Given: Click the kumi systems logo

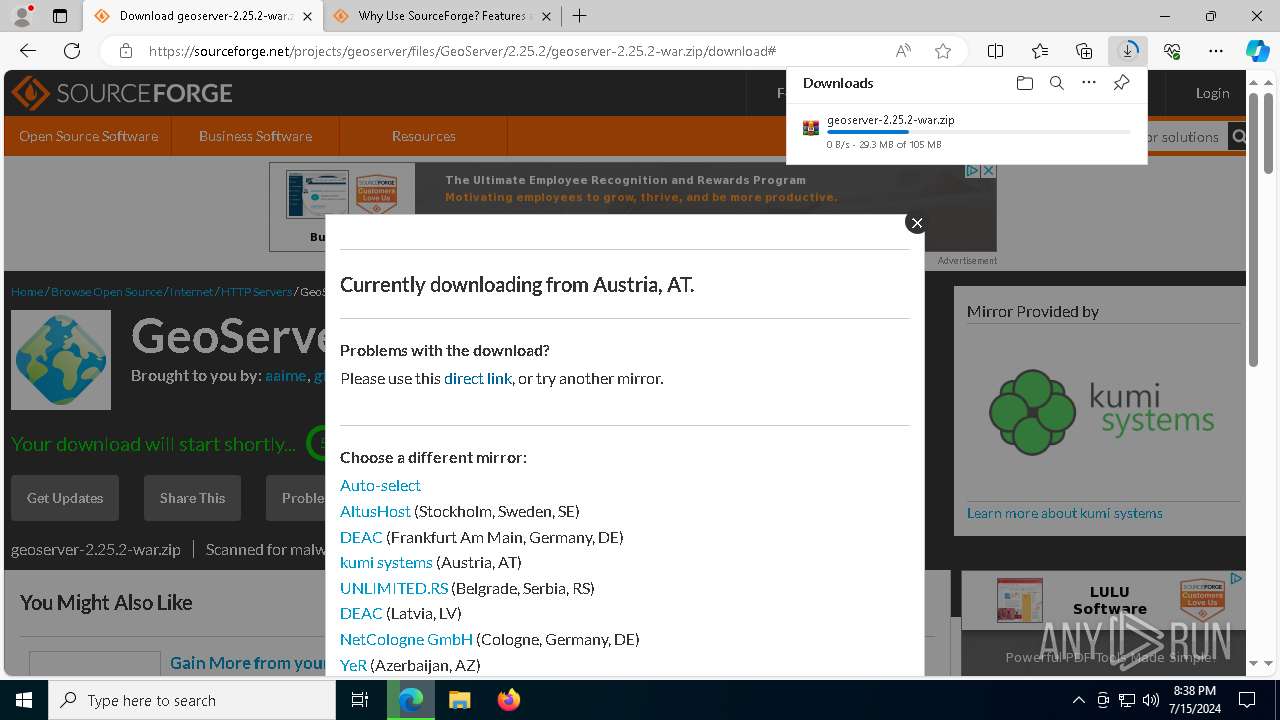Looking at the screenshot, I should point(1100,411).
